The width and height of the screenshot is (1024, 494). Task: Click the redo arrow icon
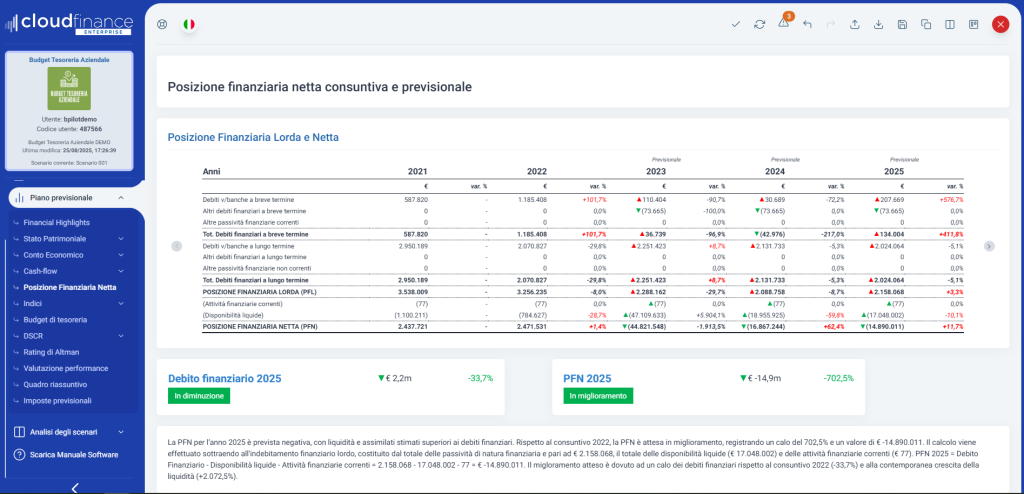831,24
